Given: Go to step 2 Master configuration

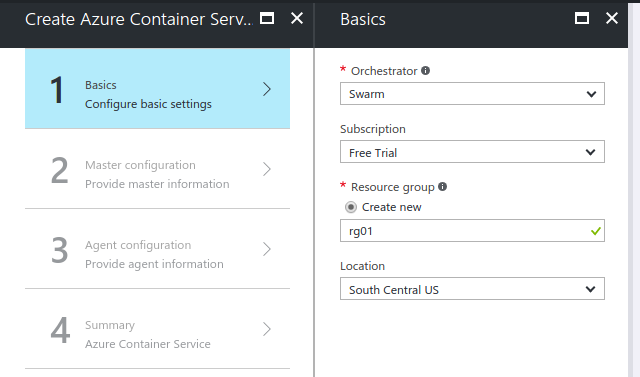Looking at the screenshot, I should [x=158, y=169].
